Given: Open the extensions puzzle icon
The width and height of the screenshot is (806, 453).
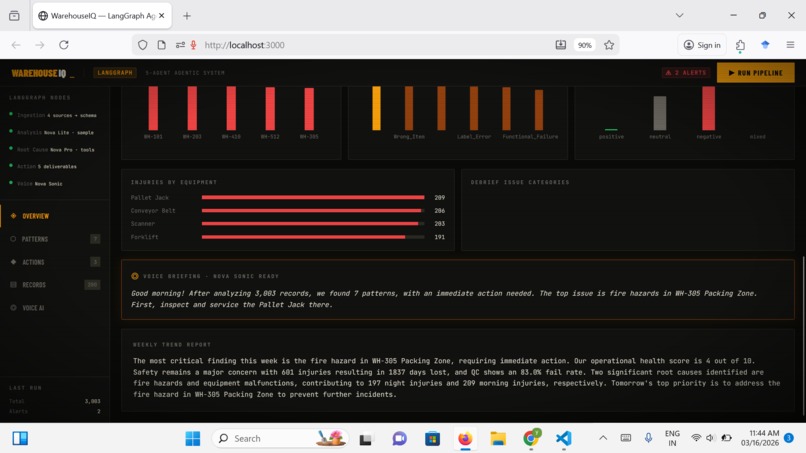Looking at the screenshot, I should click(x=740, y=45).
